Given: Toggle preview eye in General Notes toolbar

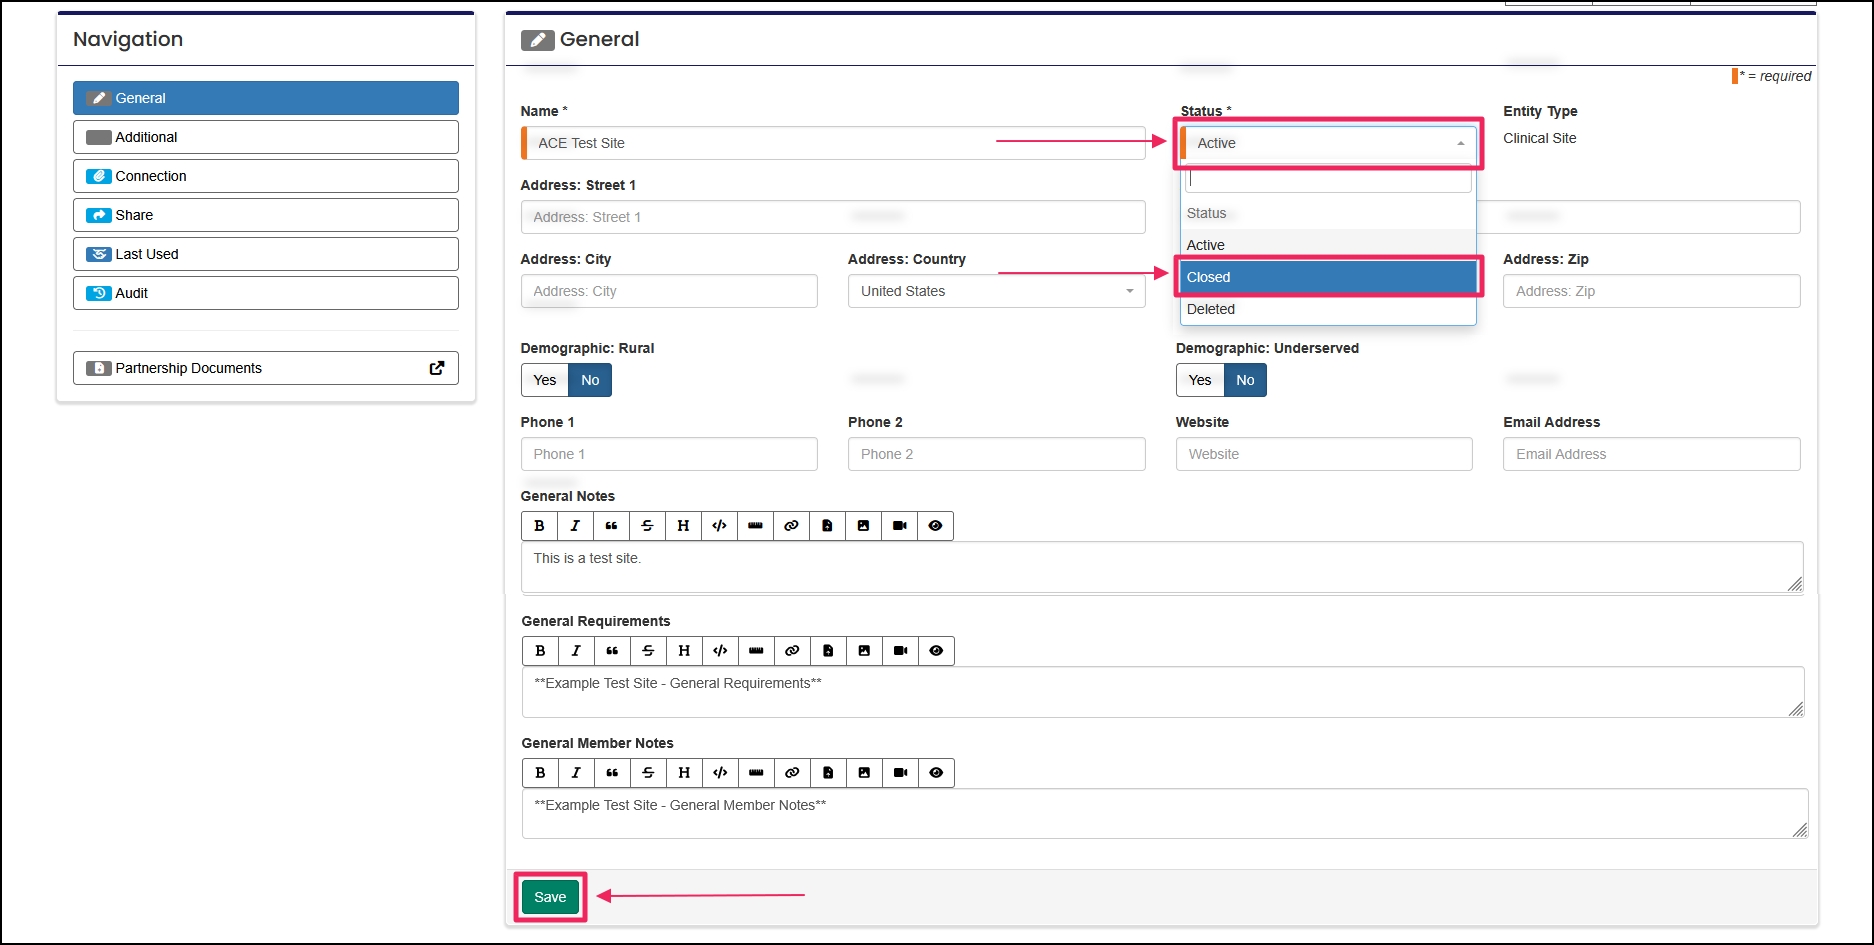Looking at the screenshot, I should [935, 526].
